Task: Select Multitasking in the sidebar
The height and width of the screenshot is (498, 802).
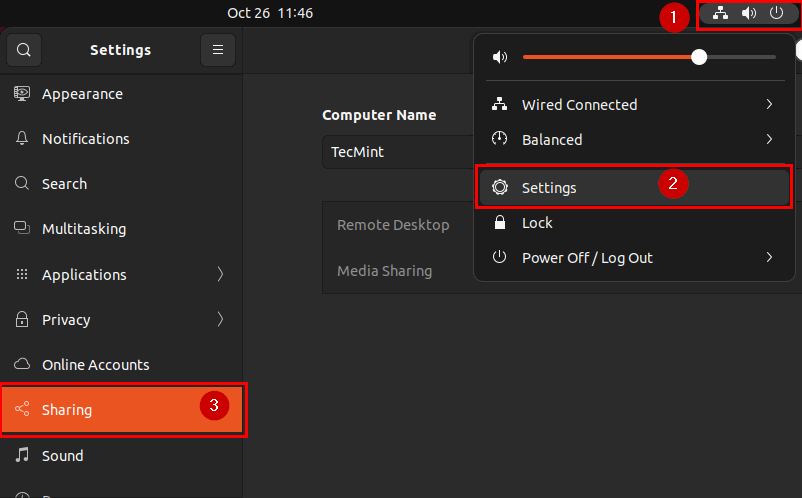Action: click(84, 229)
